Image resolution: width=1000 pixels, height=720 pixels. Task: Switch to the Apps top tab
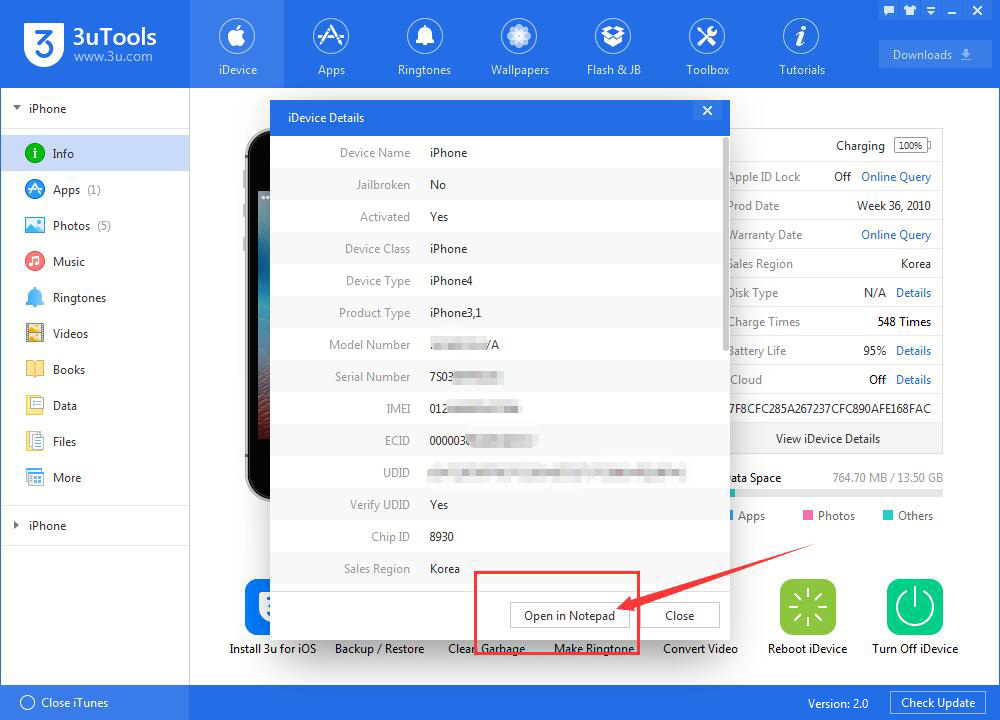point(331,47)
